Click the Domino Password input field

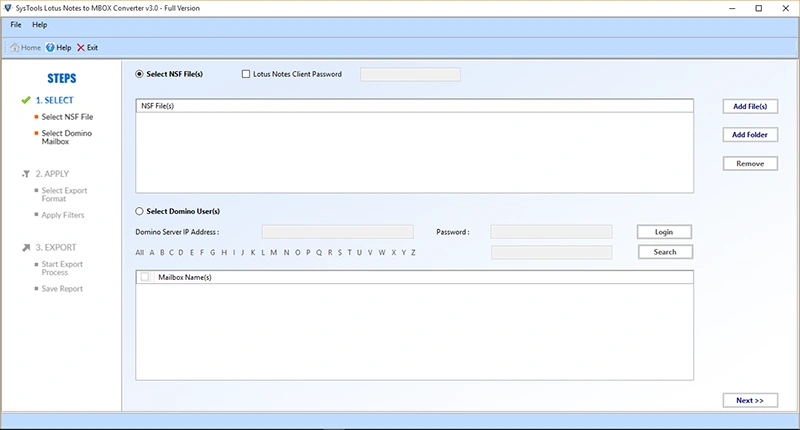[x=551, y=232]
